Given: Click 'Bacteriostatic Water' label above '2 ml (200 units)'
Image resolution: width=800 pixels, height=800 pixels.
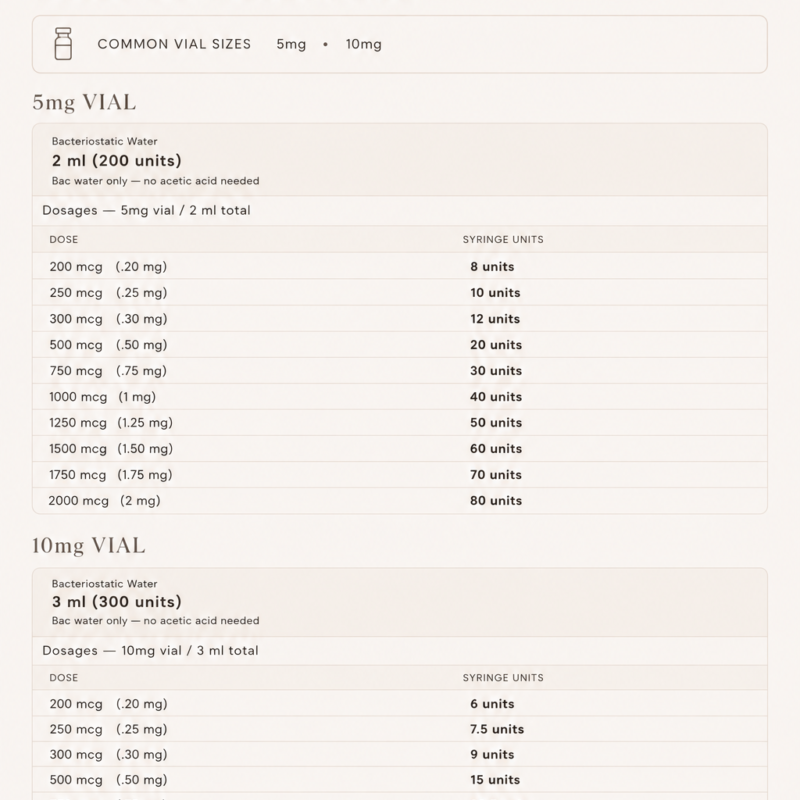Looking at the screenshot, I should pos(105,141).
